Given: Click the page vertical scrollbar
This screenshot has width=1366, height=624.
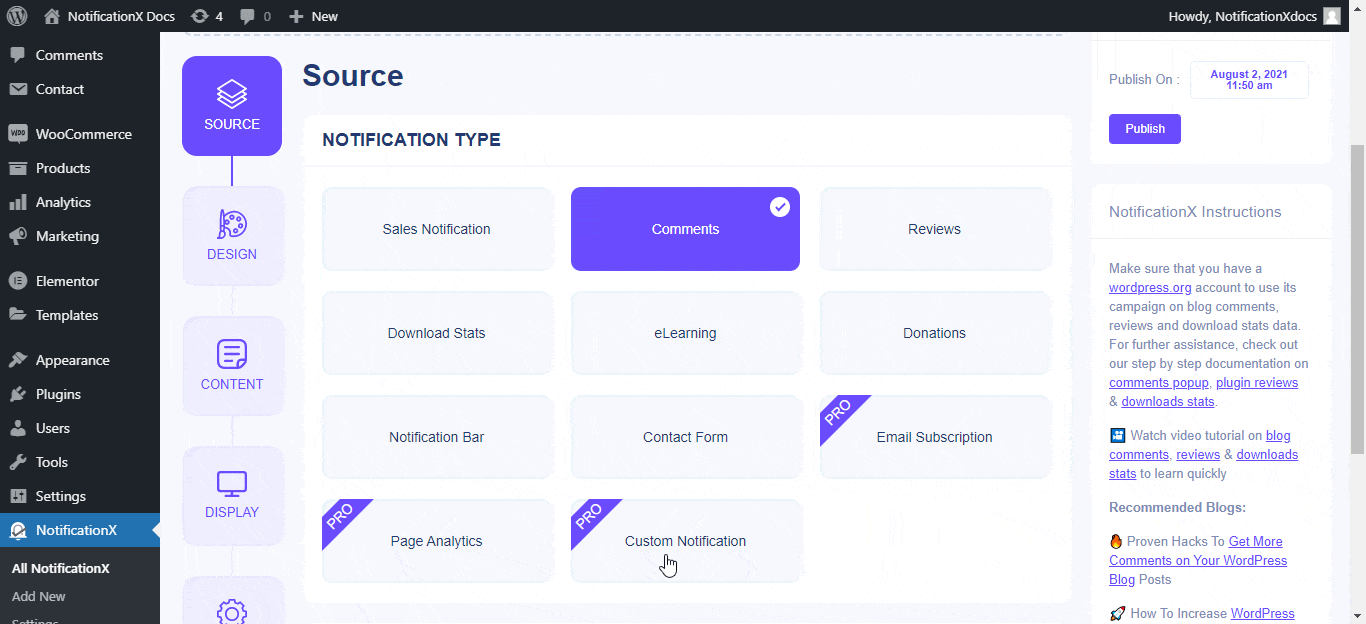Looking at the screenshot, I should [x=1357, y=300].
